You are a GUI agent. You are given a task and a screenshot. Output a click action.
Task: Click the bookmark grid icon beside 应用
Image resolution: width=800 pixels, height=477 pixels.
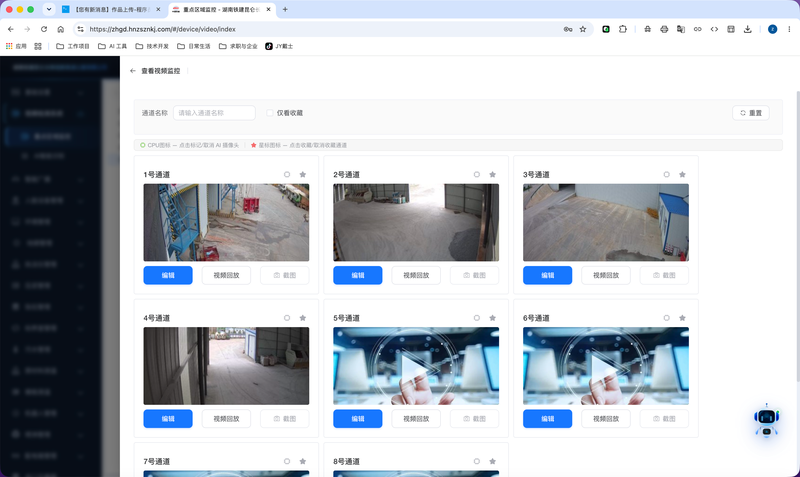(x=38, y=46)
